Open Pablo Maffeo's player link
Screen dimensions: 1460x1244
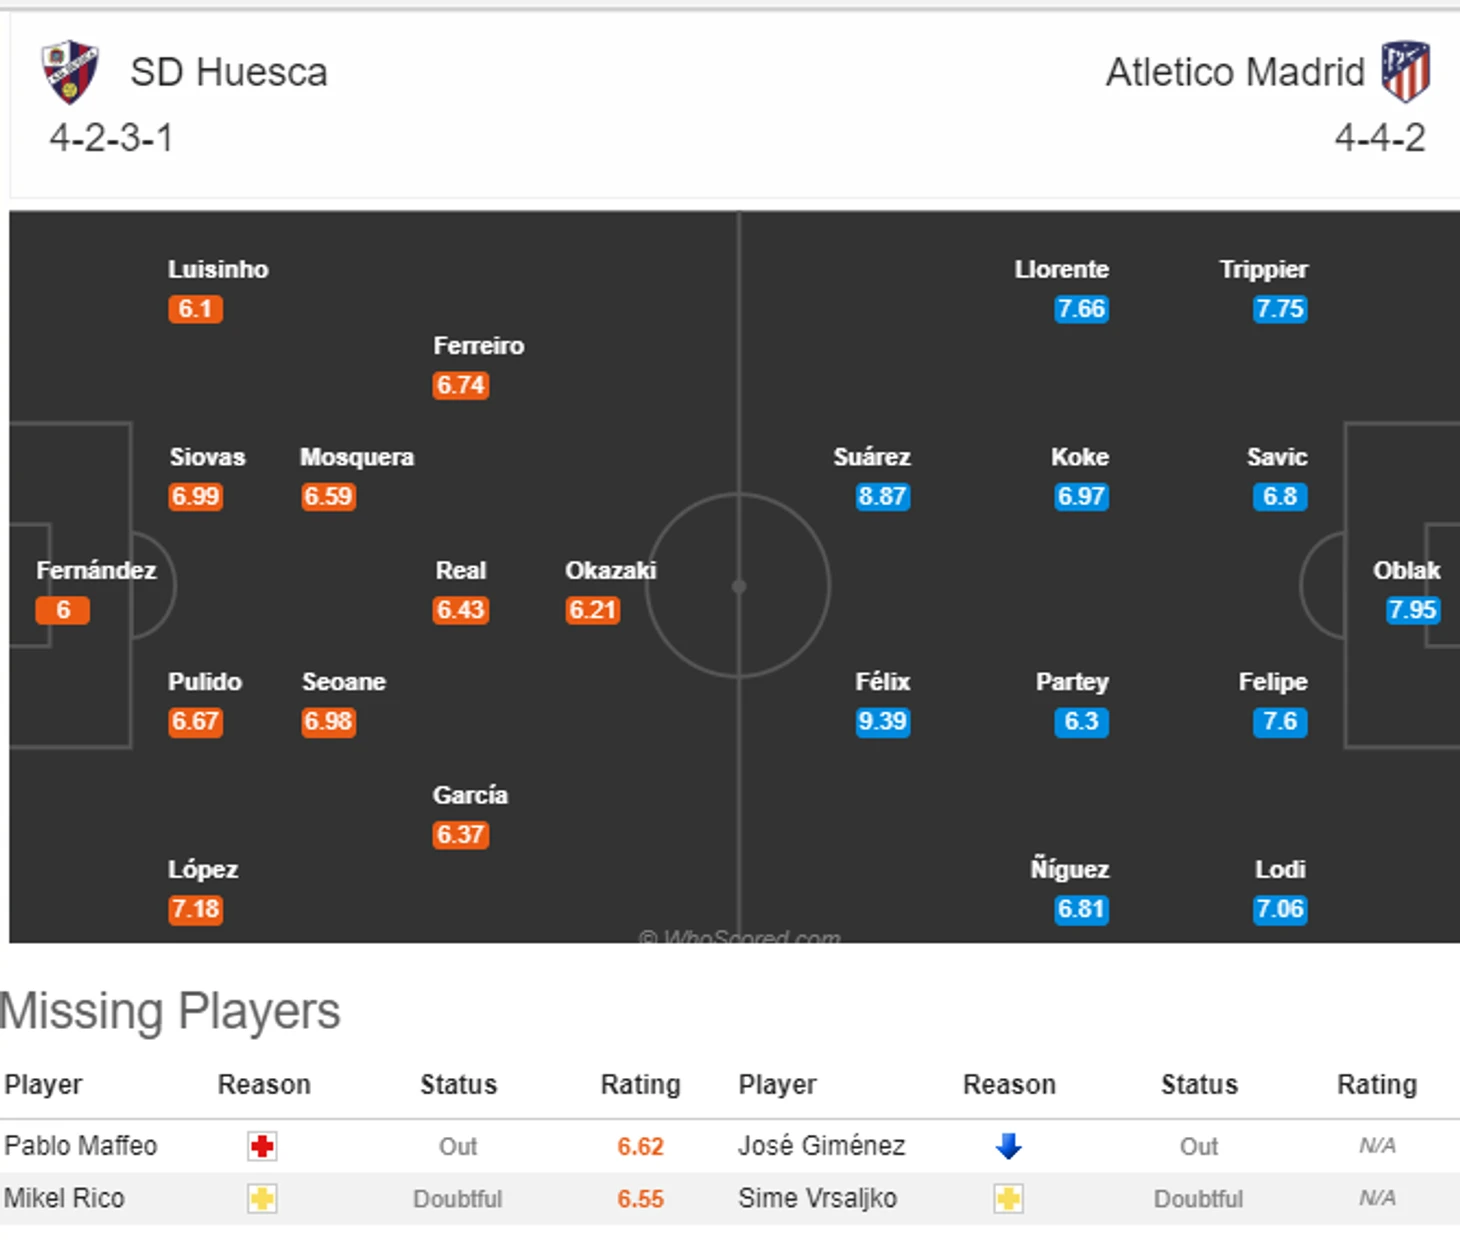point(81,1146)
